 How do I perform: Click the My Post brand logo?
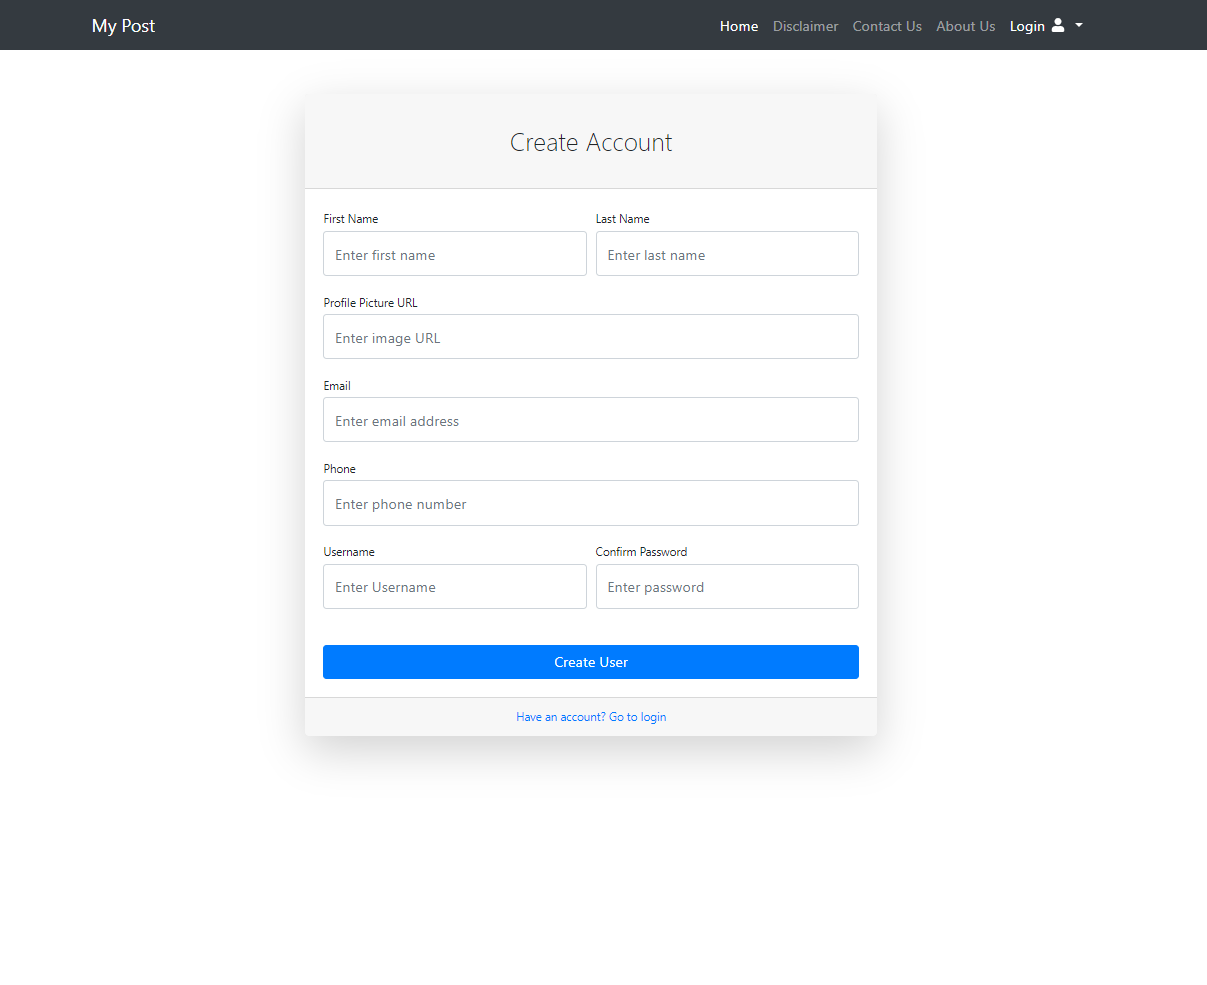pos(123,26)
